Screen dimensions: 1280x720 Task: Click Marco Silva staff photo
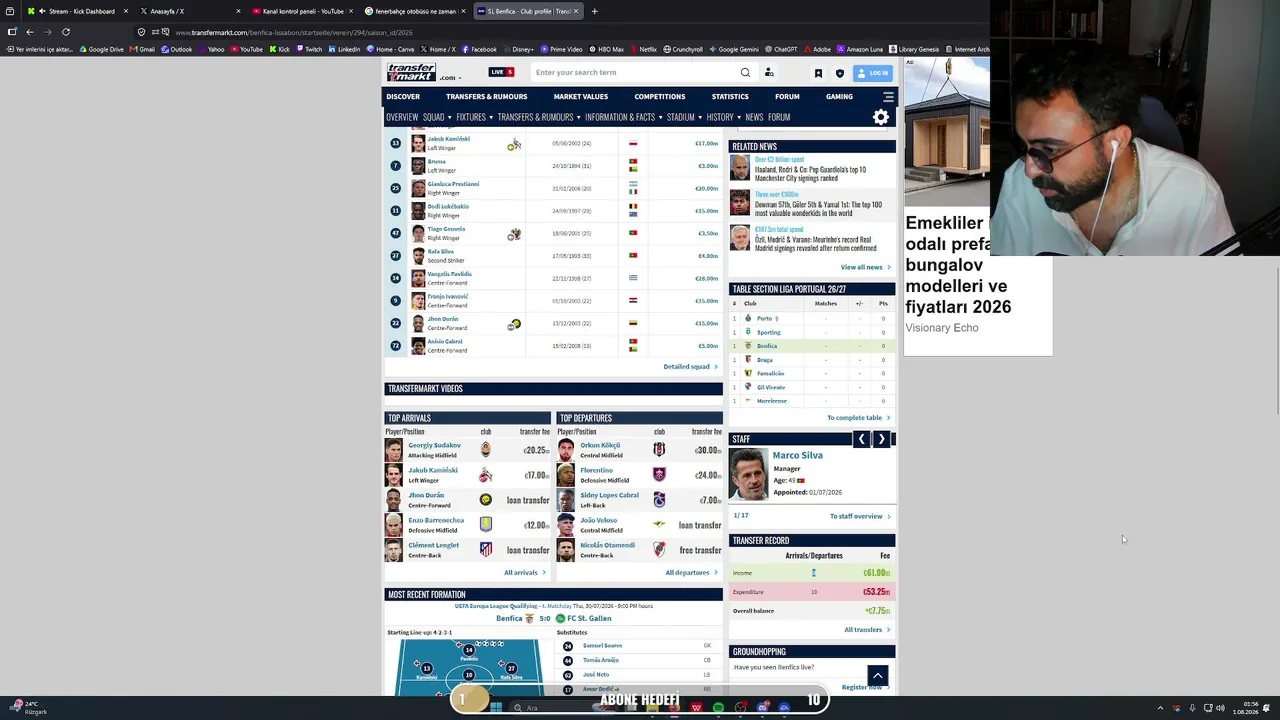click(x=748, y=475)
